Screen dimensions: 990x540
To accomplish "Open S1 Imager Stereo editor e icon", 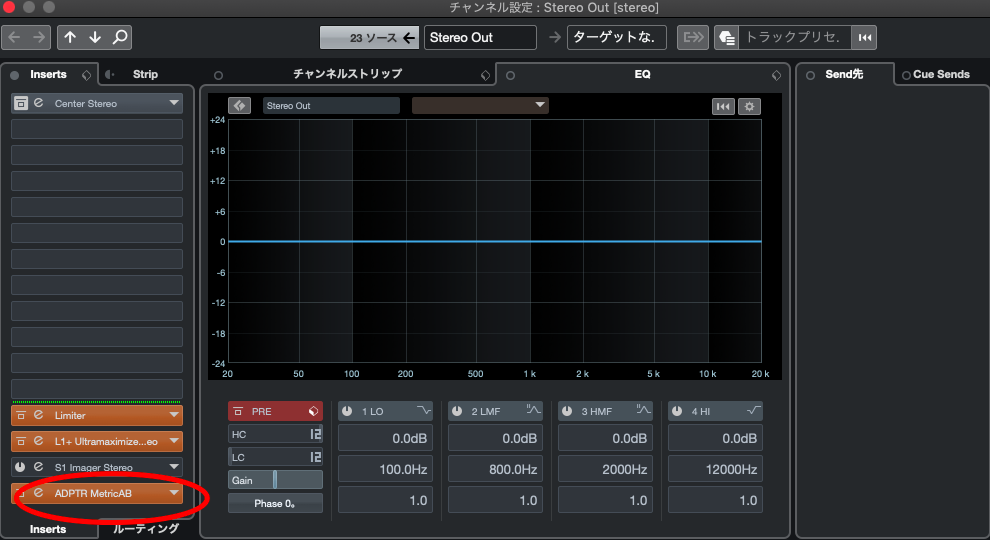I will tap(39, 467).
